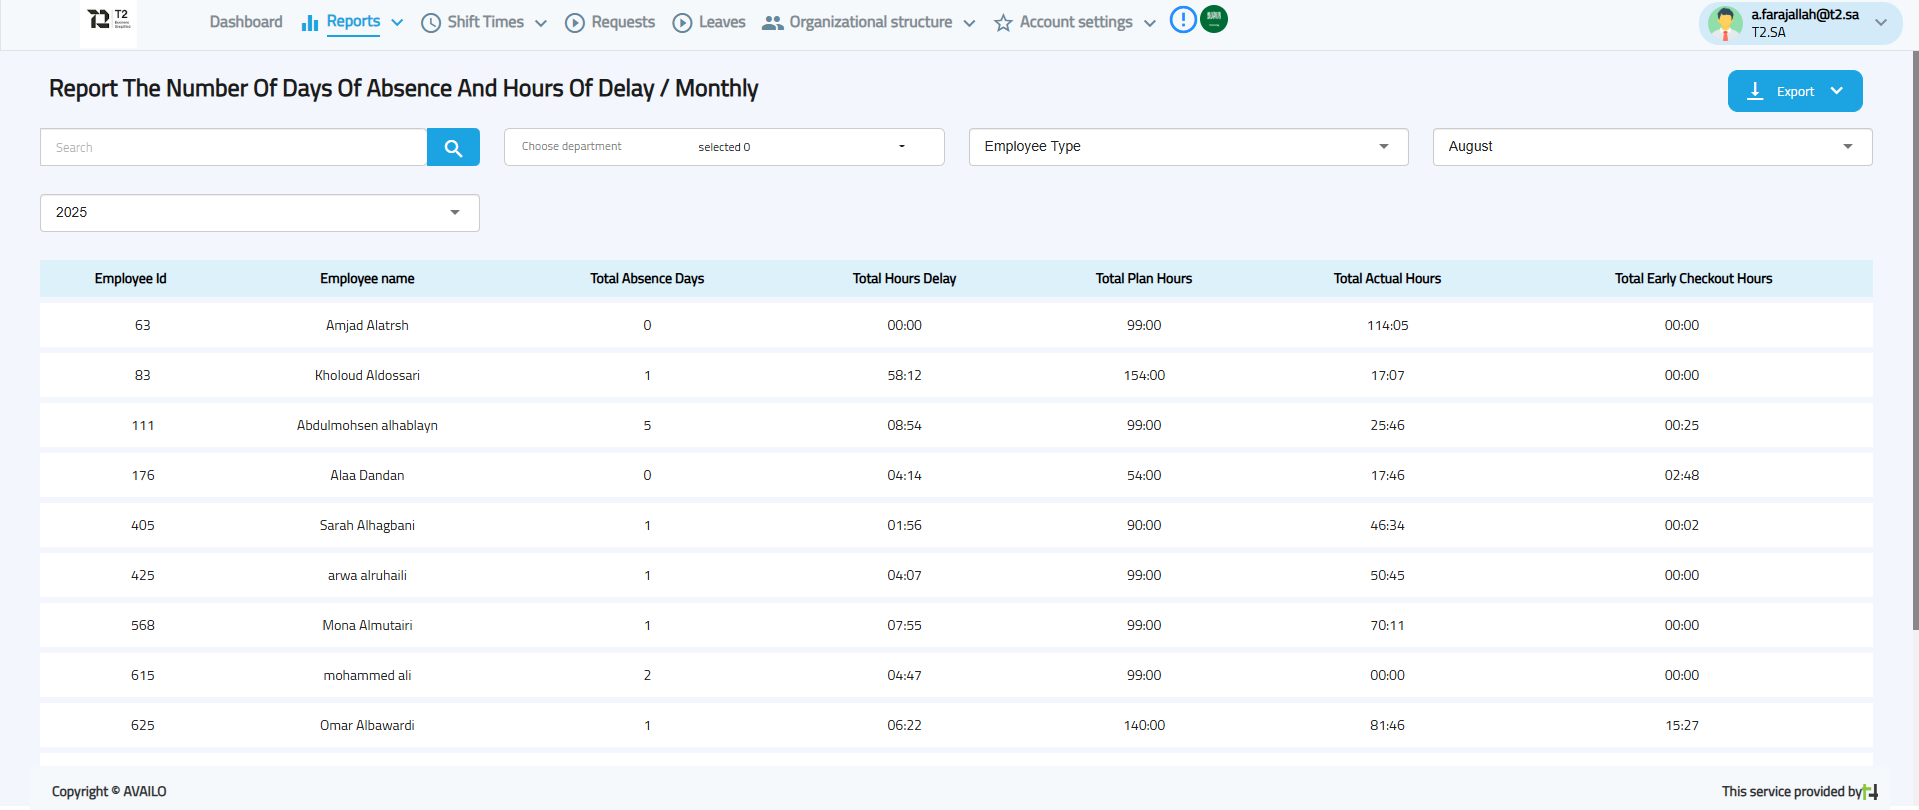Open the Organizational structure menu

870,22
